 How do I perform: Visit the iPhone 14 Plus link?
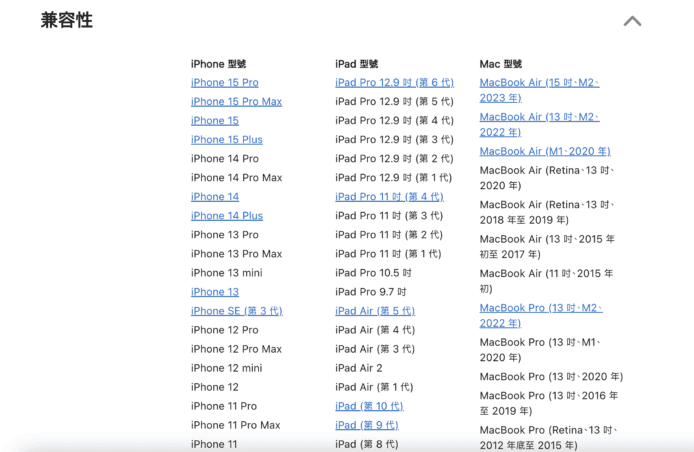pos(226,216)
